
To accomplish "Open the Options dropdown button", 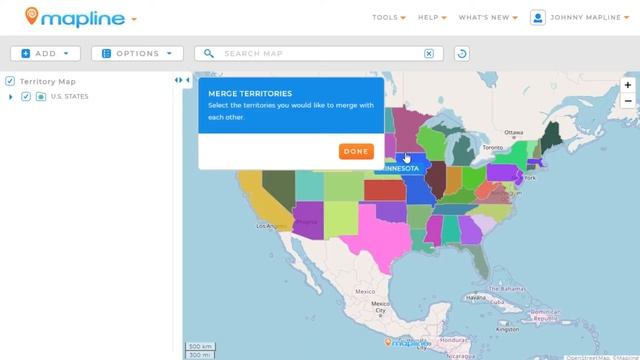I will [138, 53].
